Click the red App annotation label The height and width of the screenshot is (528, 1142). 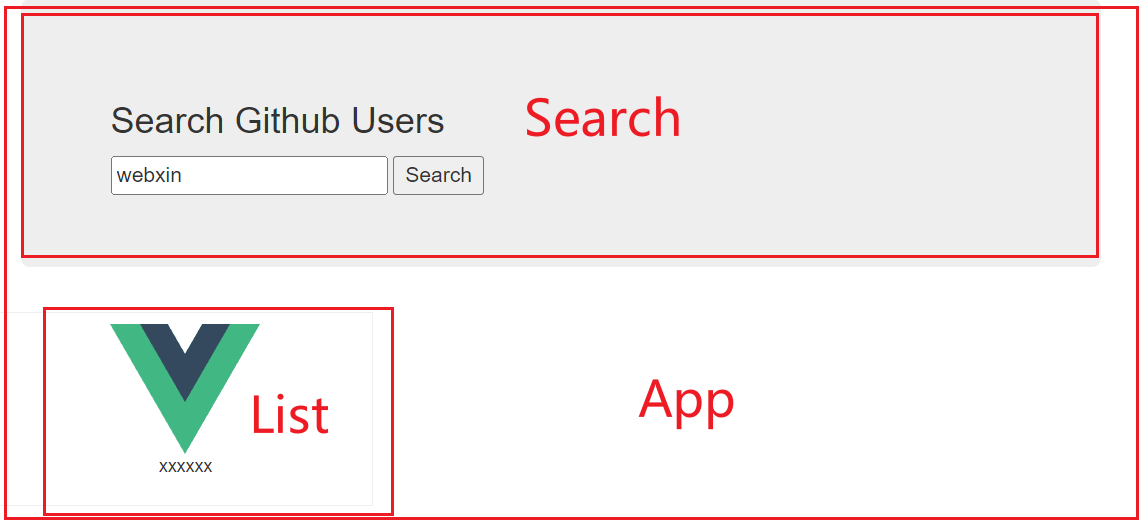pos(687,401)
